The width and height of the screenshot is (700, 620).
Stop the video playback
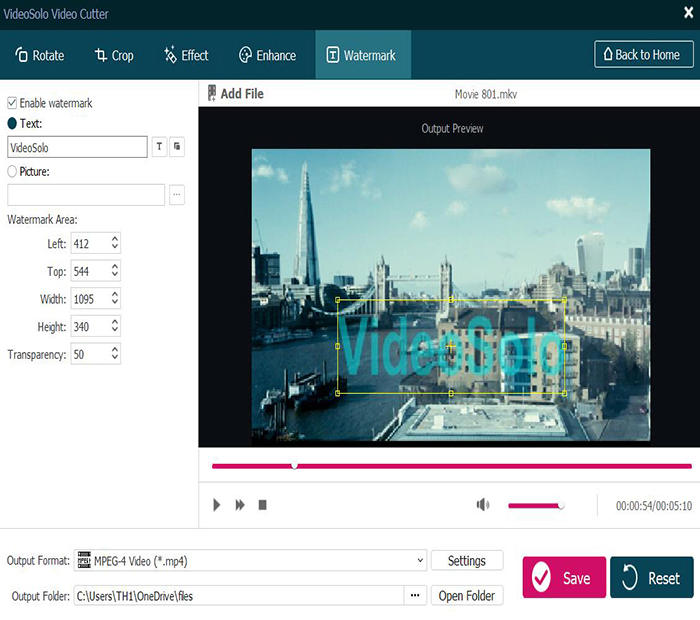coord(262,505)
